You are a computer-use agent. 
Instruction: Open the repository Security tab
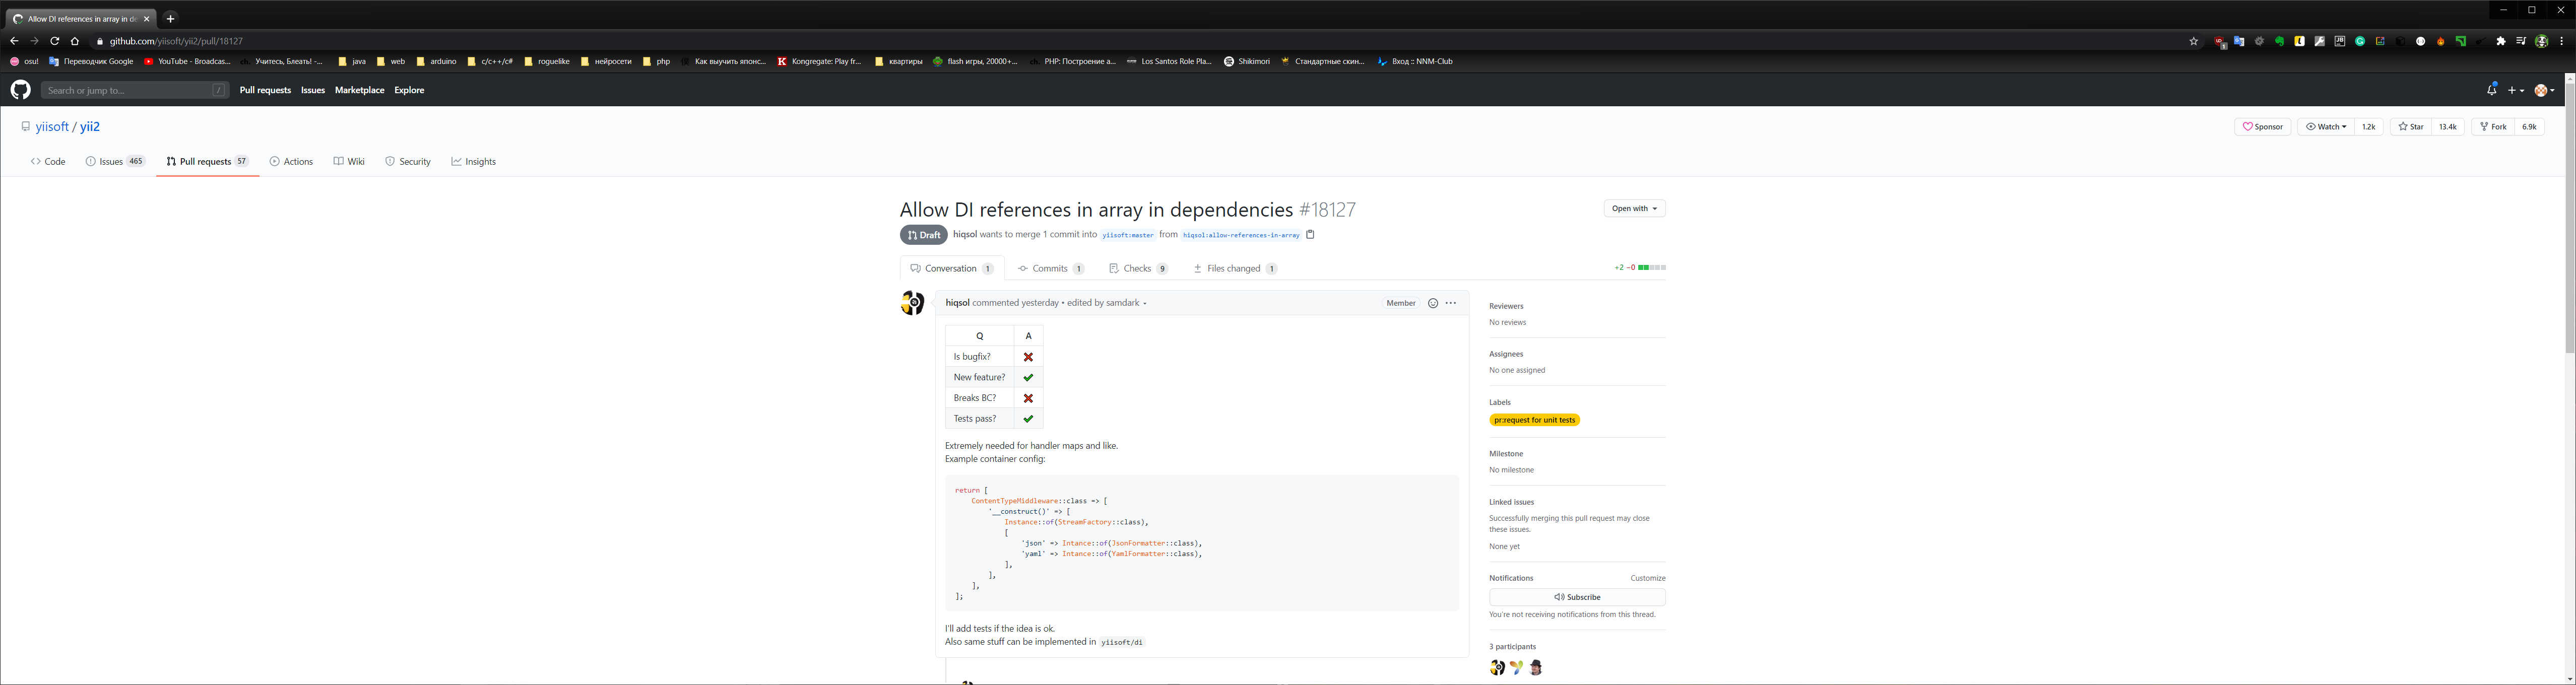[x=408, y=162]
